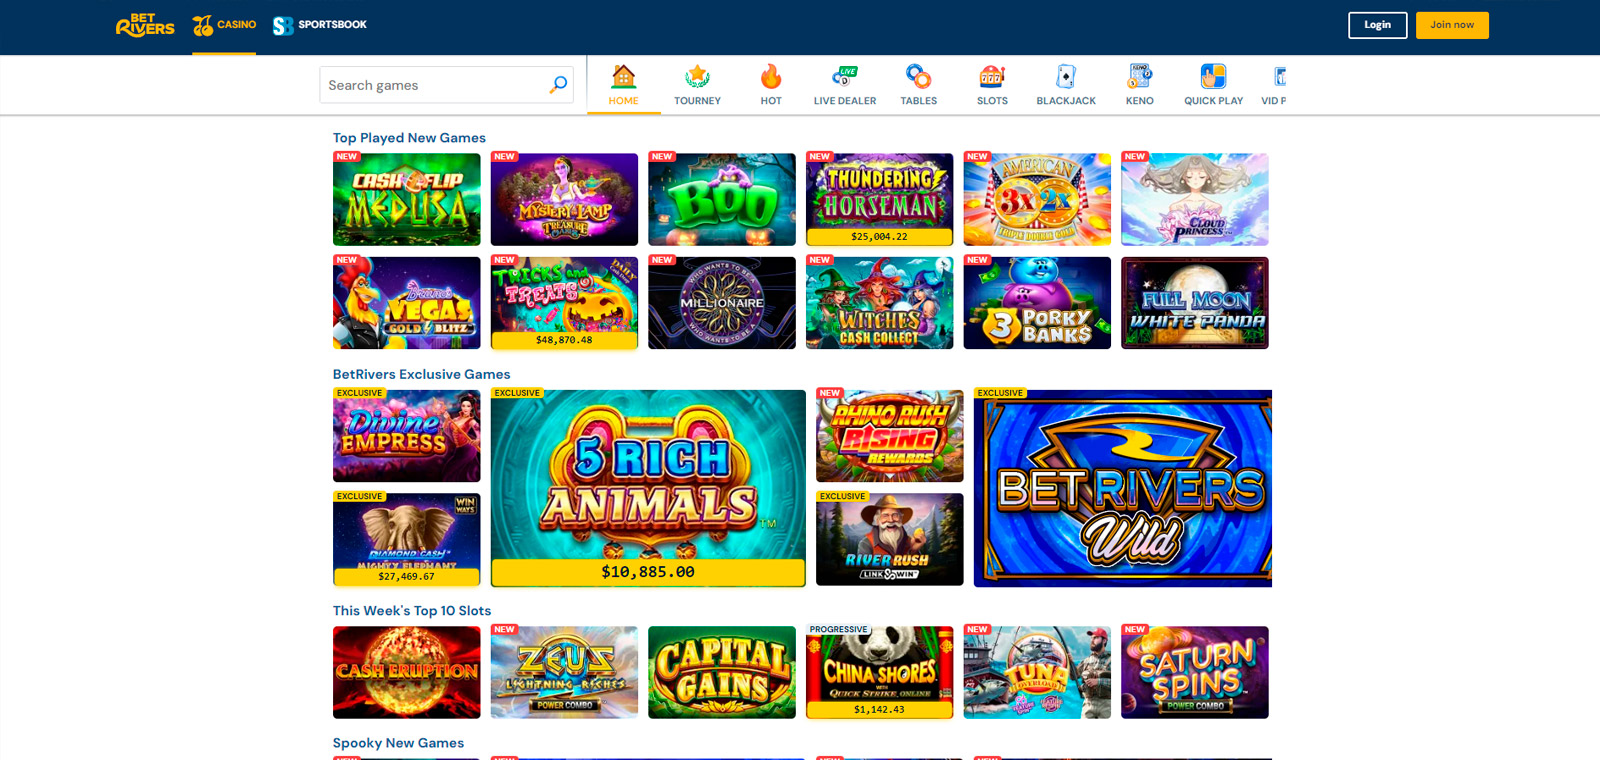Select the Home category tab
1600x760 pixels.
(624, 85)
